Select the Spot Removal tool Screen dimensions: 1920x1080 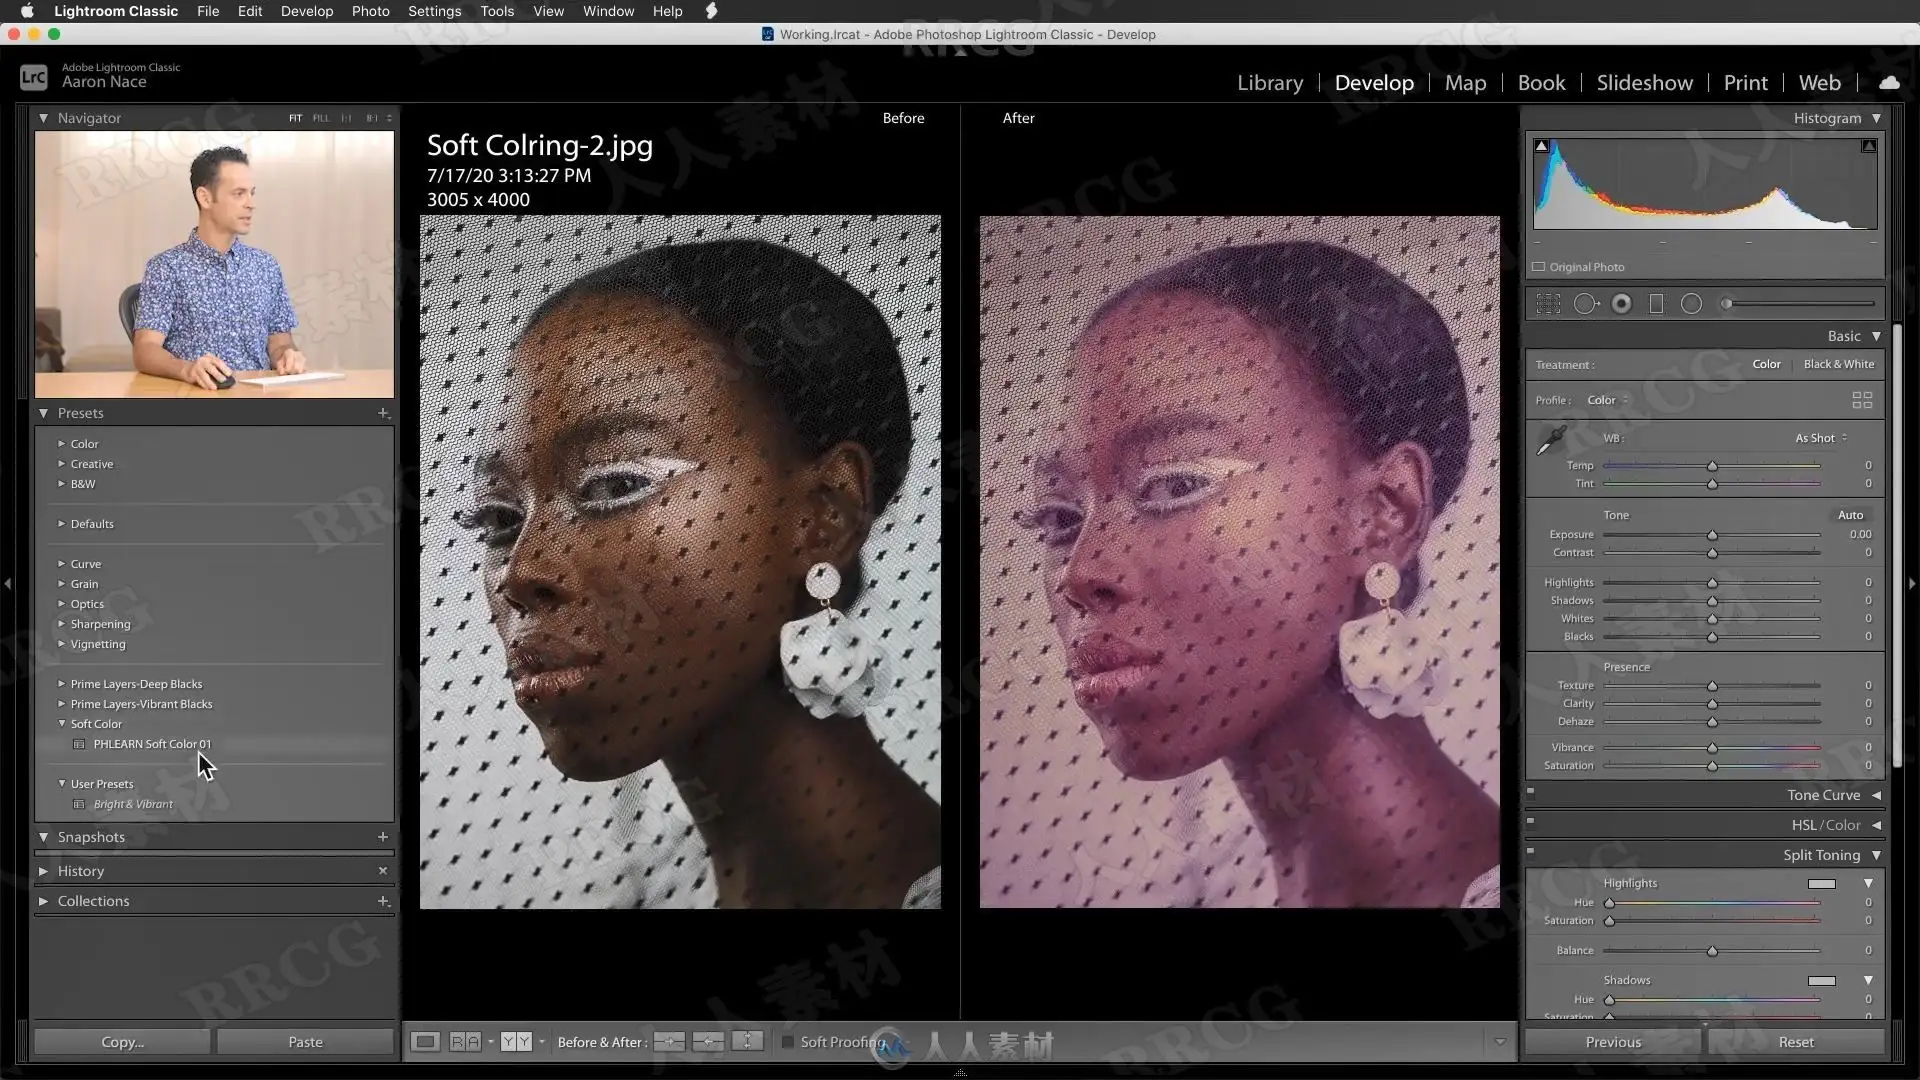pos(1586,304)
